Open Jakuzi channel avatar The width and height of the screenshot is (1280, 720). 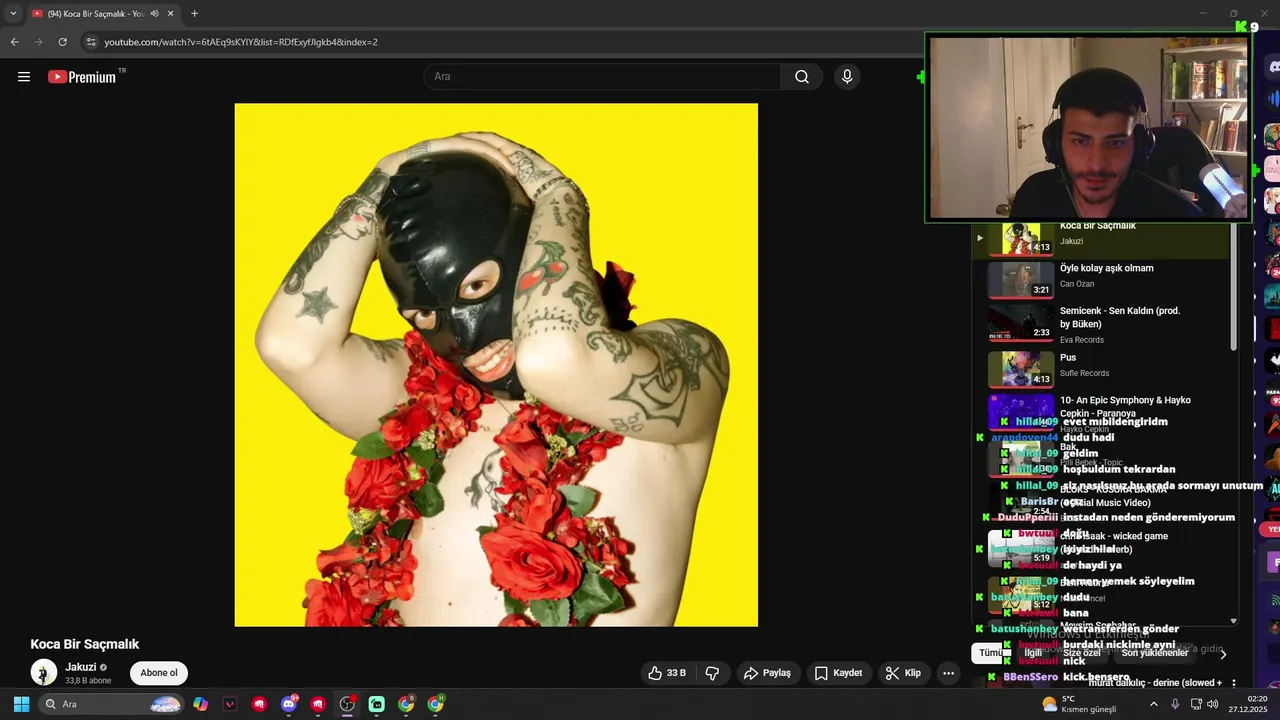[x=44, y=673]
